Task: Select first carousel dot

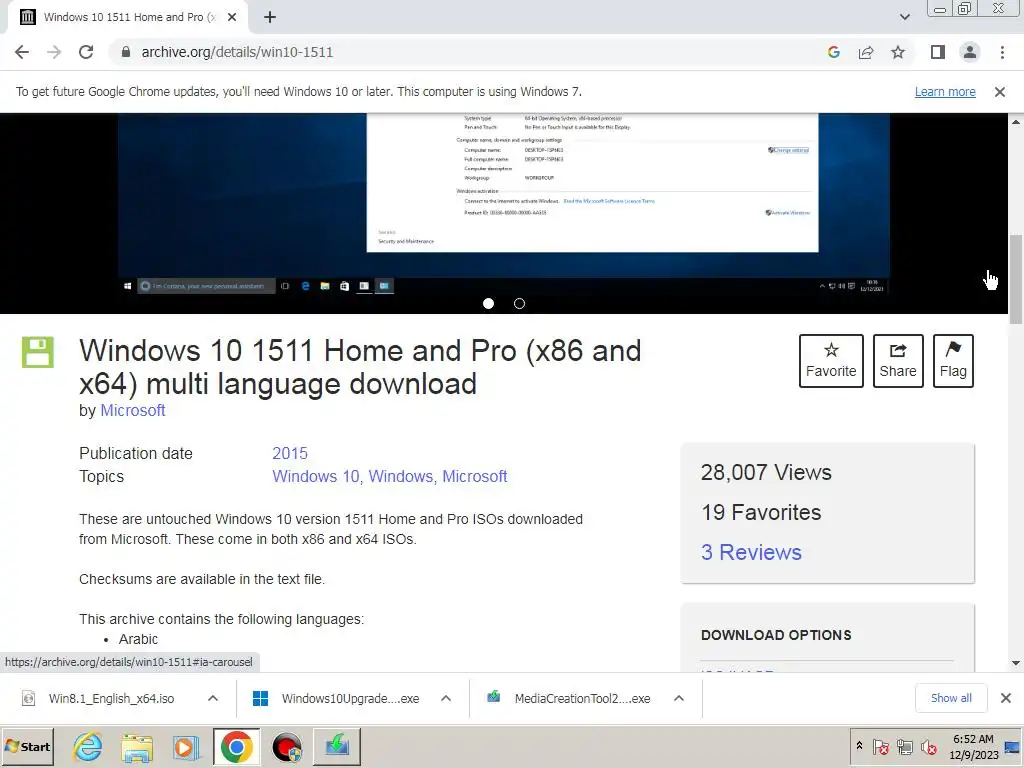Action: point(488,304)
